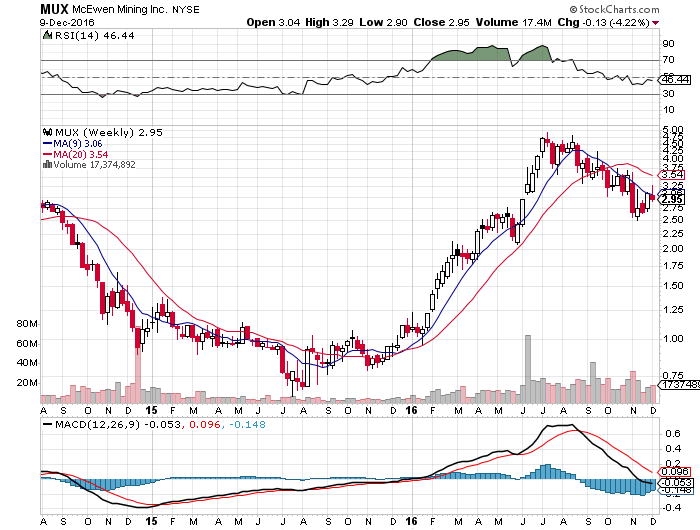Click the -0.053 tag on MACD axis
700x530 pixels.
(677, 483)
